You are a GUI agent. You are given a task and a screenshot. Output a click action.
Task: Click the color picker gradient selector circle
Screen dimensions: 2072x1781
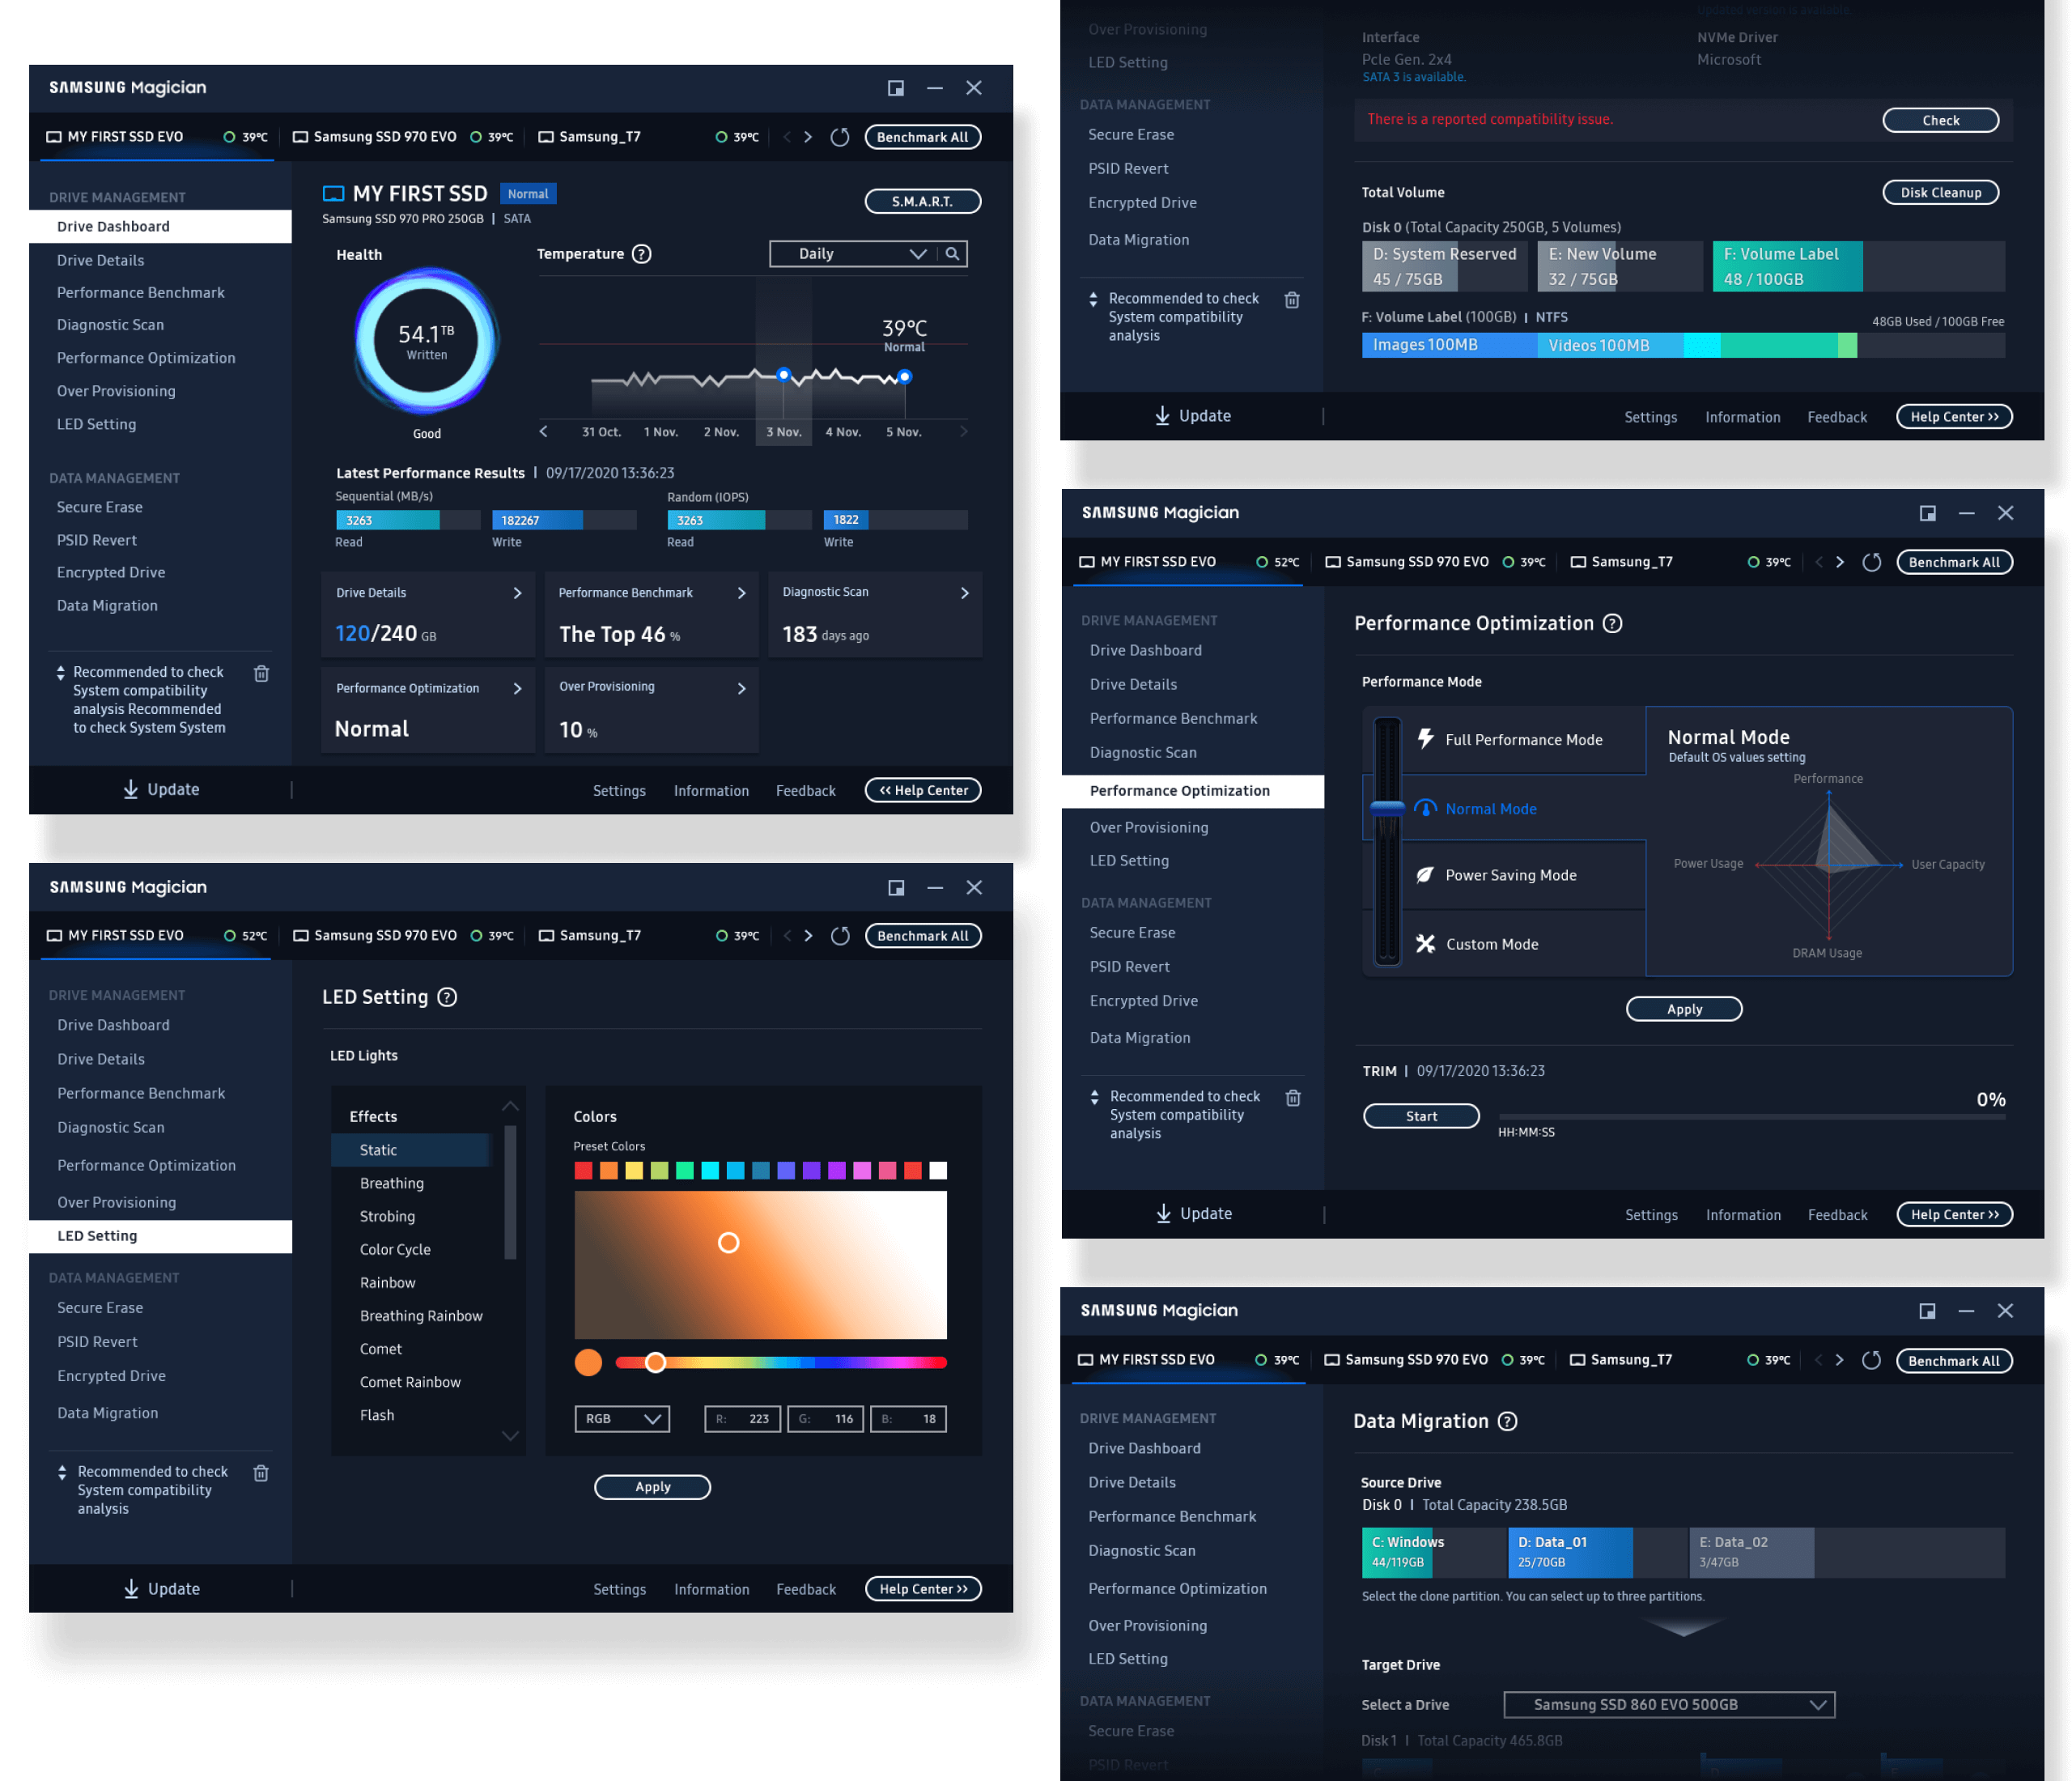pos(728,1242)
